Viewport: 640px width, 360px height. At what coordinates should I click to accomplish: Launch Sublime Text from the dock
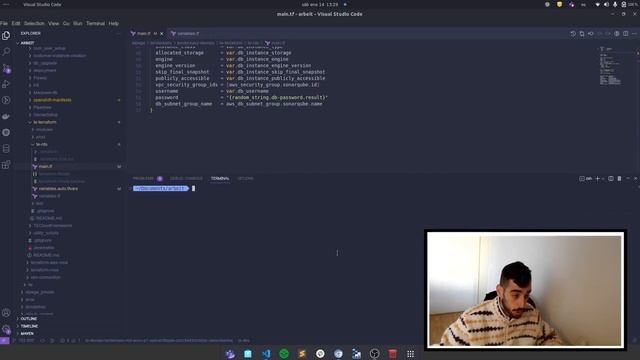[302, 353]
